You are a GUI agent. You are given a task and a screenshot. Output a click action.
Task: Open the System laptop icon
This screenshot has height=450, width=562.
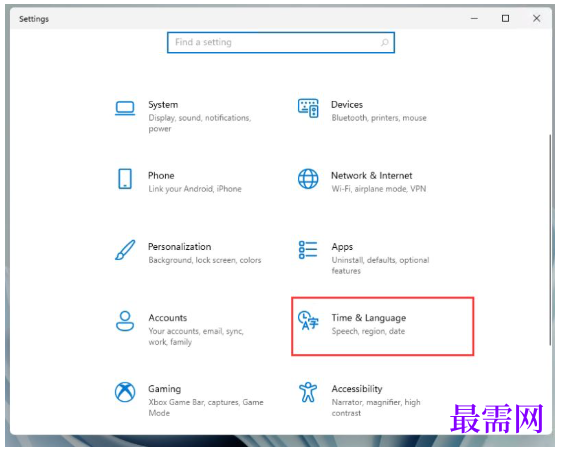125,108
